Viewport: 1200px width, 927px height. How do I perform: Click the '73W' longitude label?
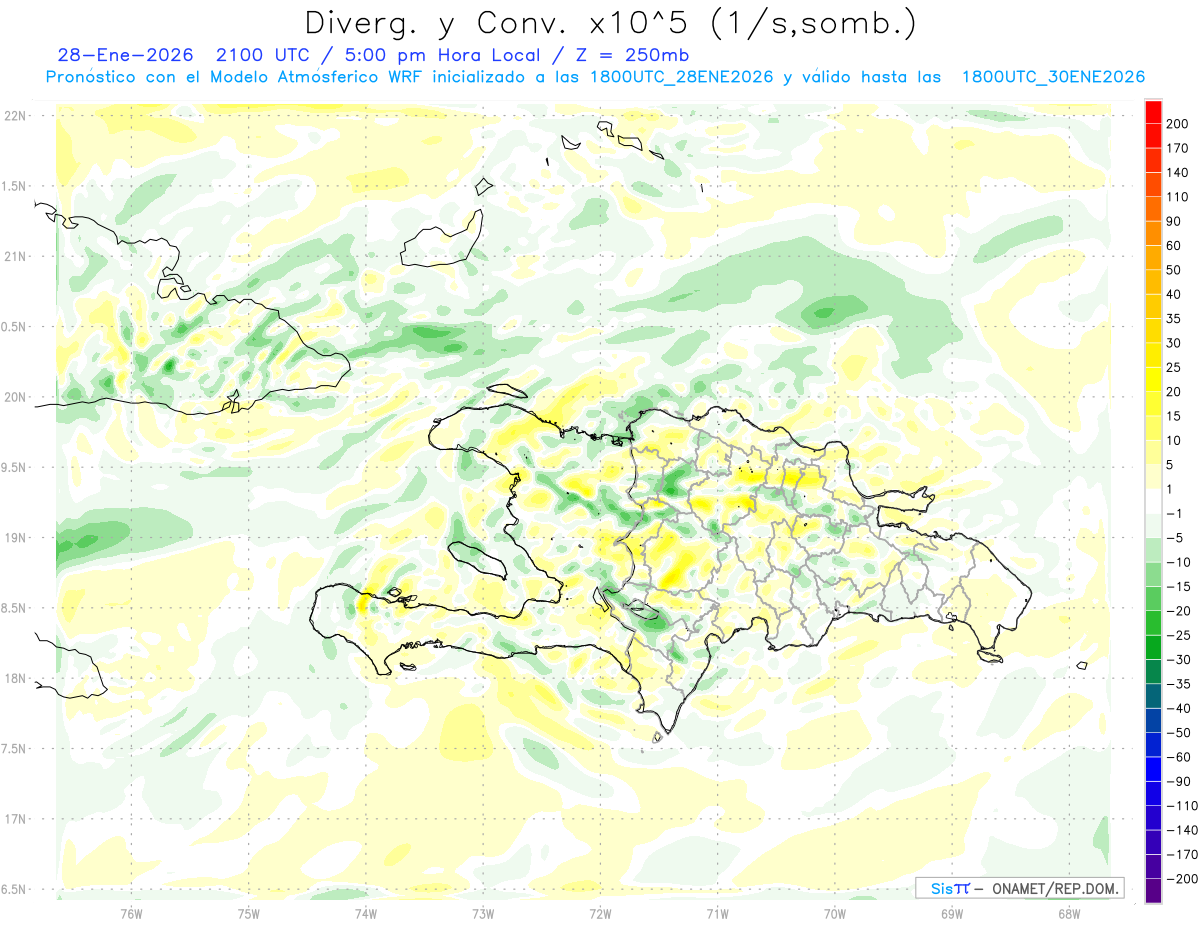[x=483, y=914]
